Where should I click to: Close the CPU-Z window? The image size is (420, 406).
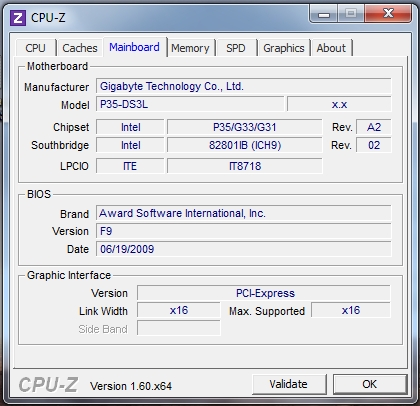click(x=388, y=14)
